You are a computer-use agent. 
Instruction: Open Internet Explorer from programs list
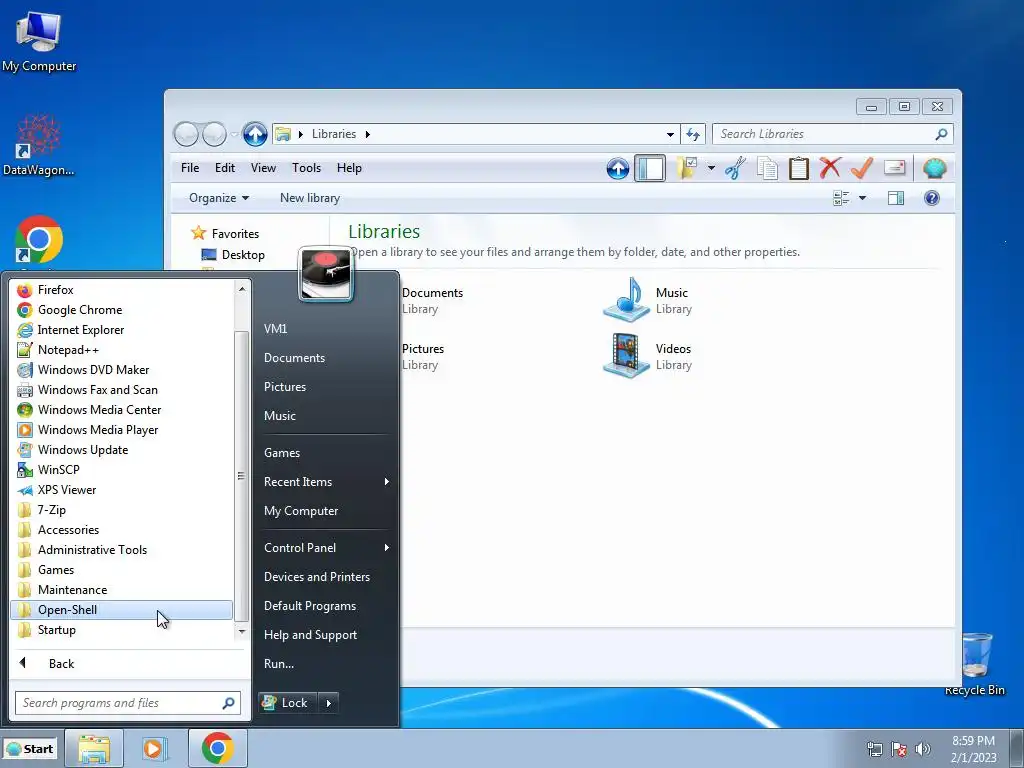pyautogui.click(x=121, y=330)
